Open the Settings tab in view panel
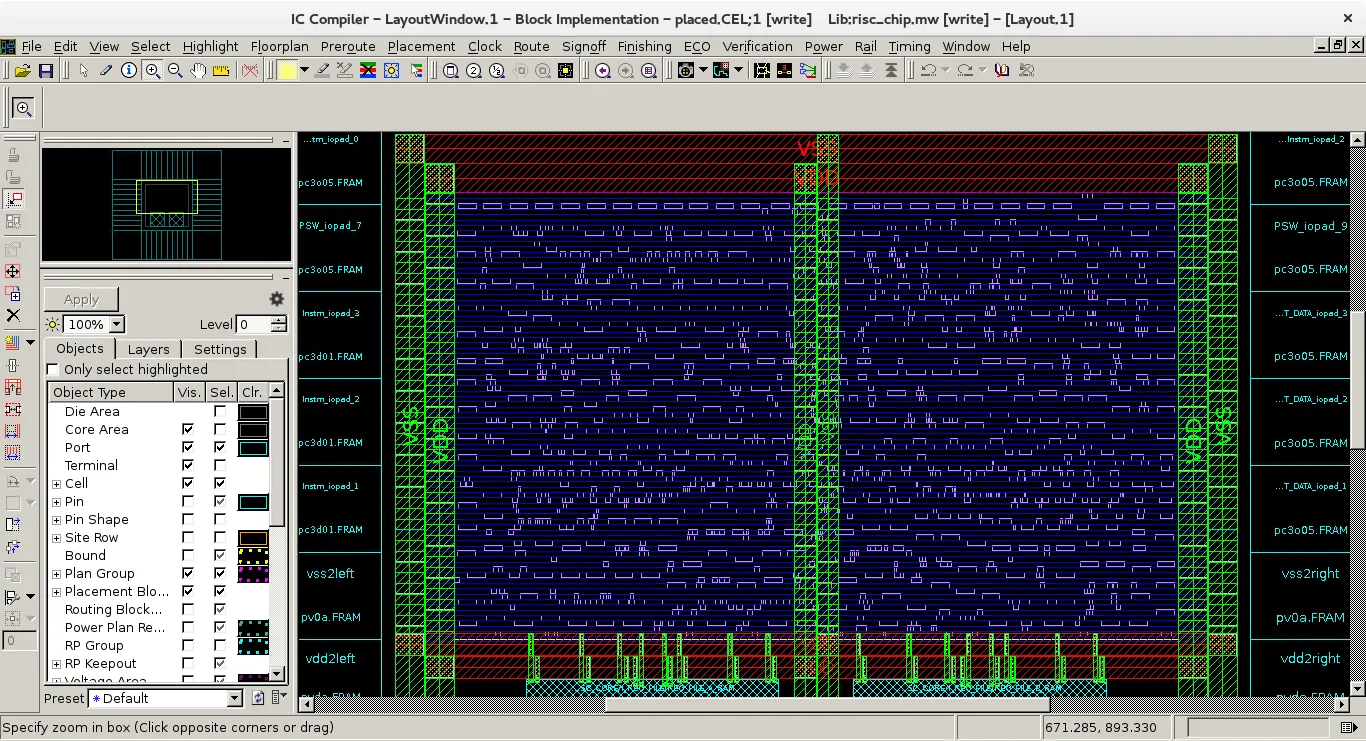The image size is (1366, 741). click(x=220, y=349)
